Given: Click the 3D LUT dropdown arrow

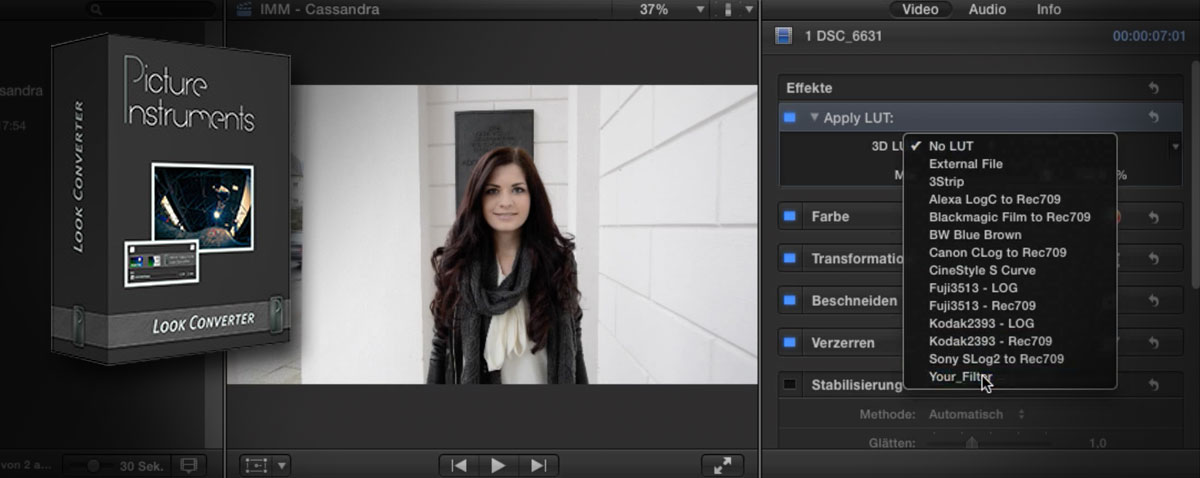Looking at the screenshot, I should coord(1175,146).
